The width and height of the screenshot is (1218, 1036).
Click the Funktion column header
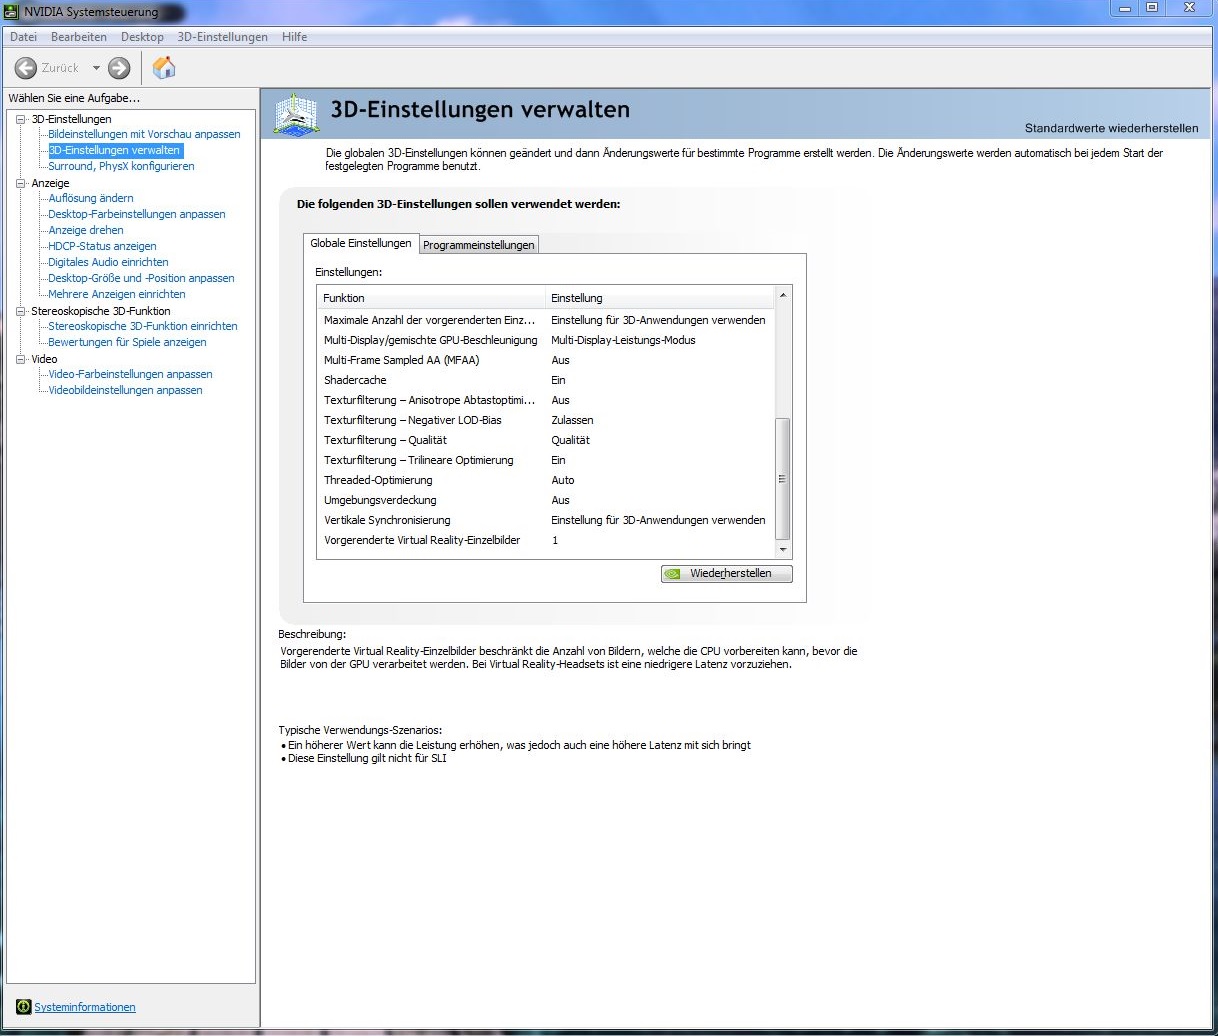431,298
